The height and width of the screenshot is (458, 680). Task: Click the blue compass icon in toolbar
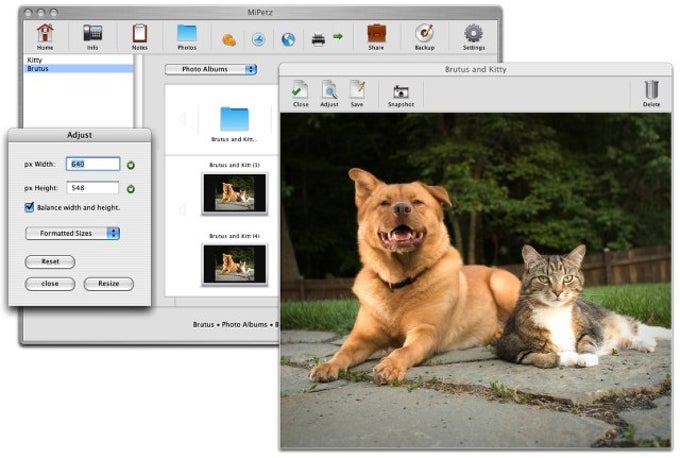(x=258, y=40)
